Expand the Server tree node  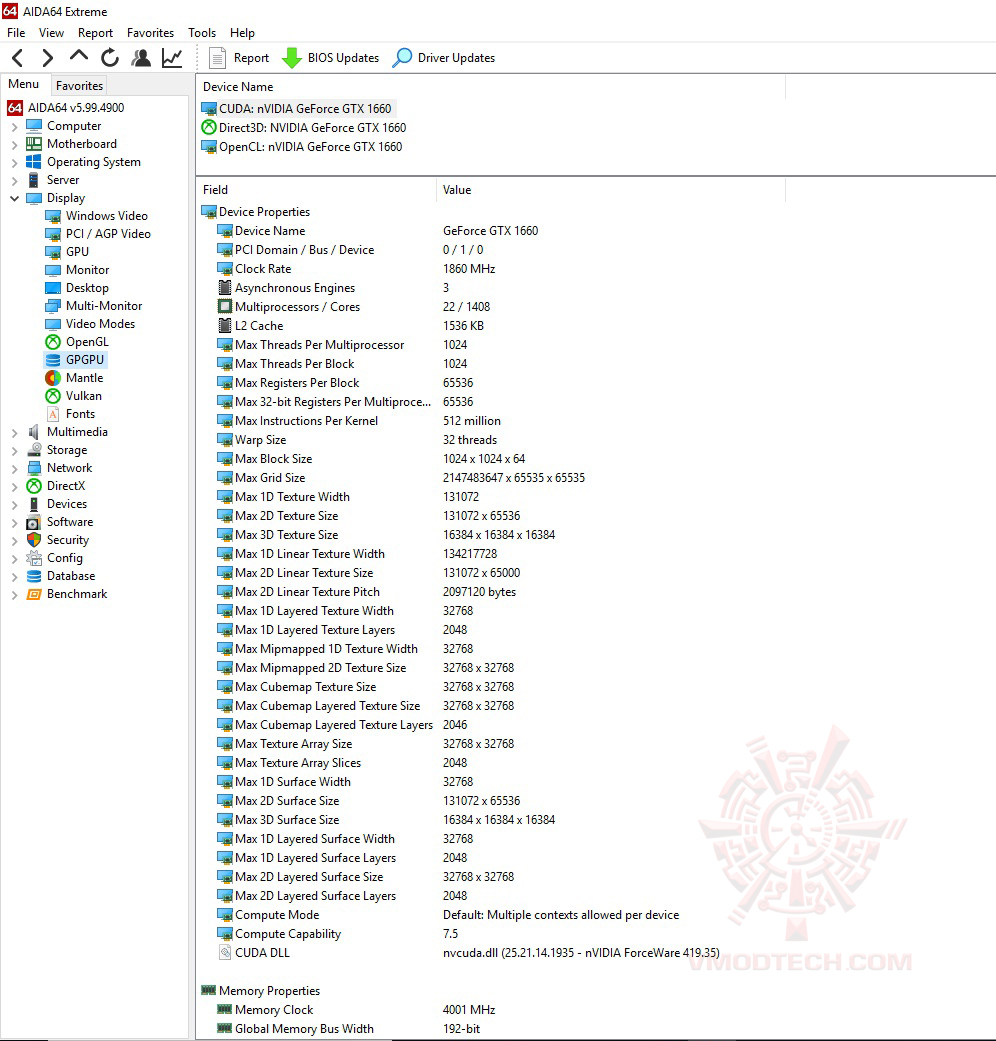click(15, 180)
